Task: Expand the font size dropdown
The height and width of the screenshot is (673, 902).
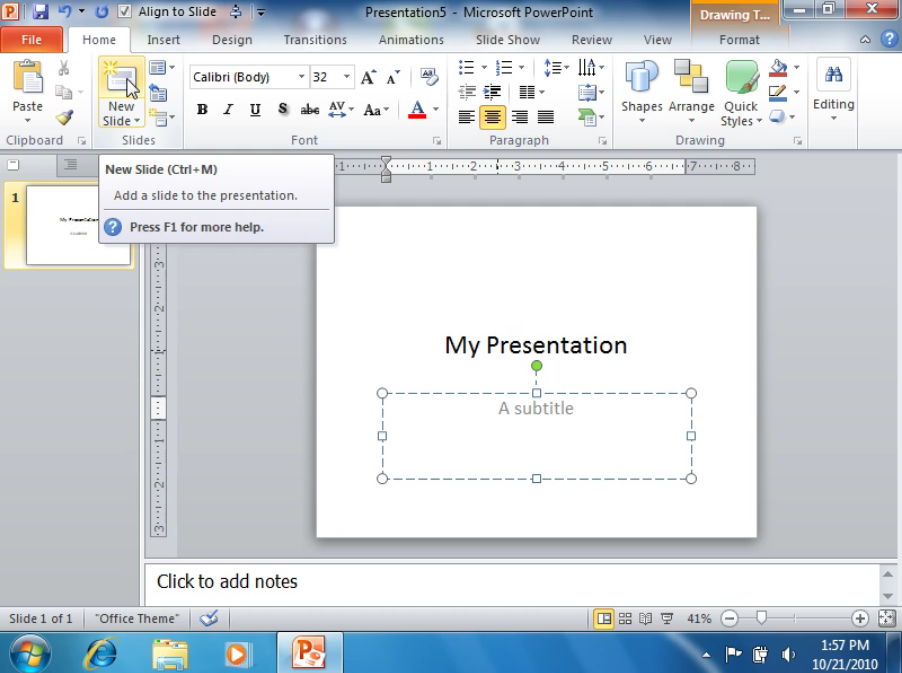Action: [347, 77]
